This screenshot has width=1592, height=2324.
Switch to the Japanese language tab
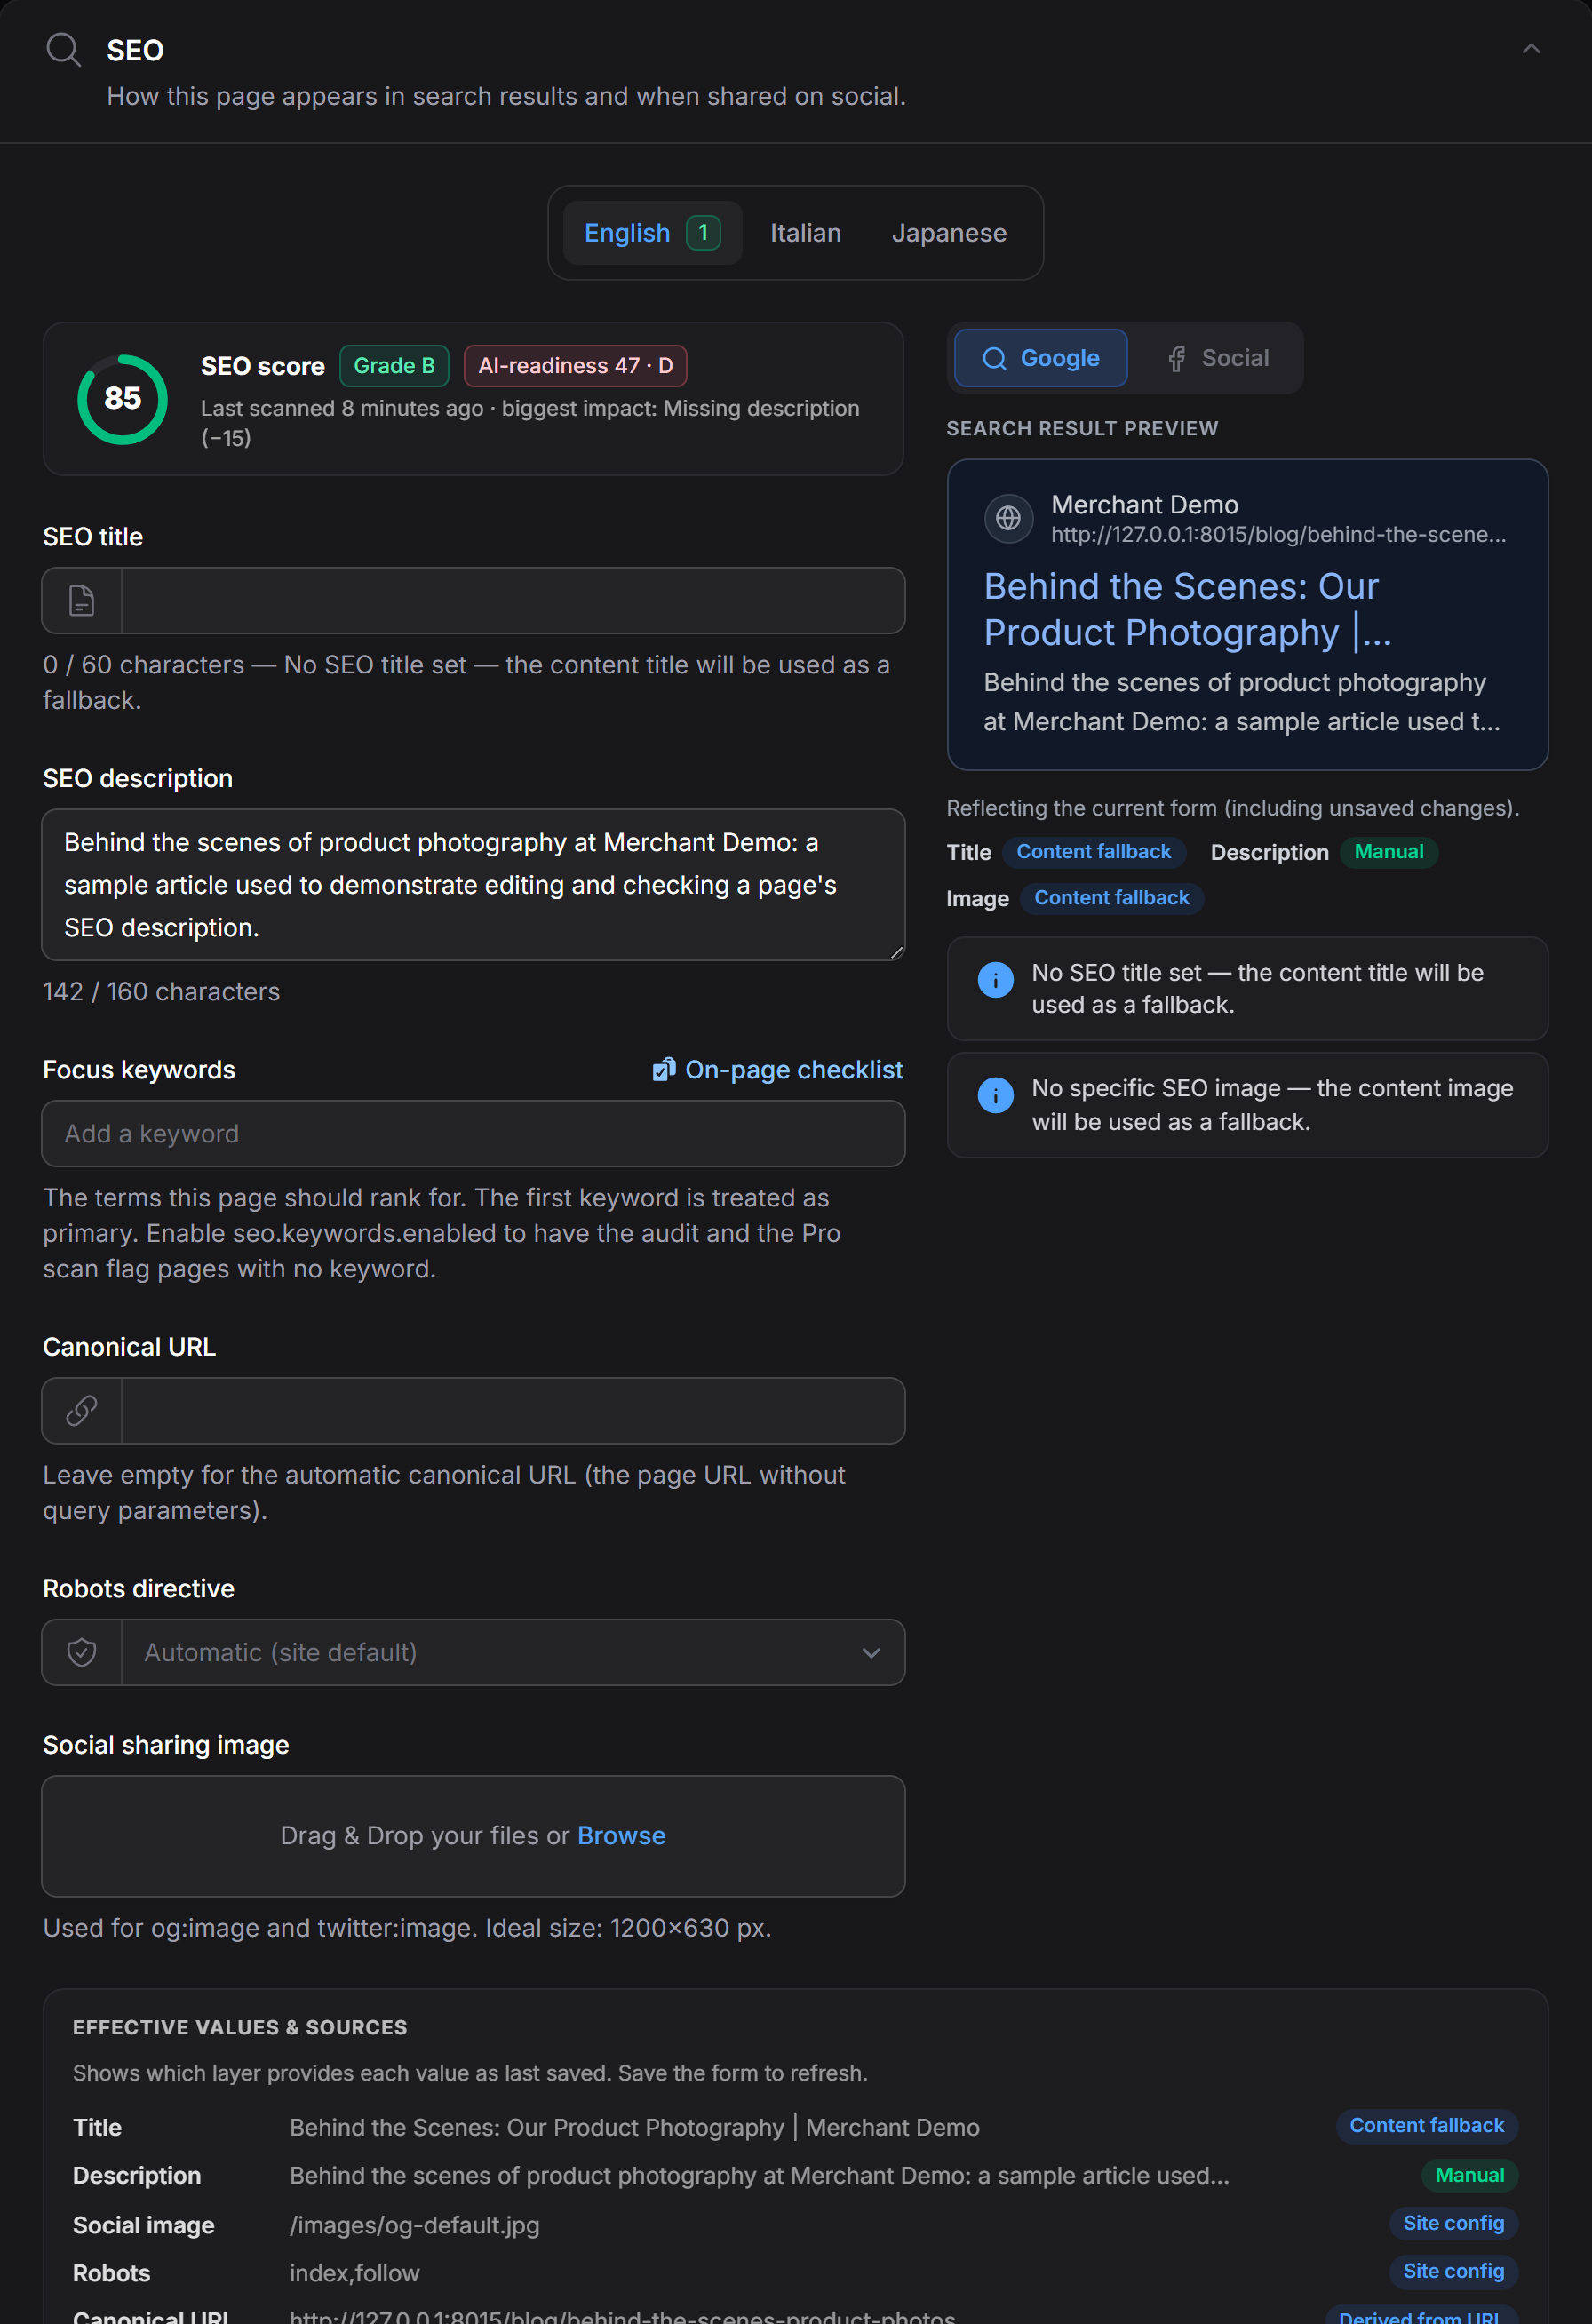(949, 233)
